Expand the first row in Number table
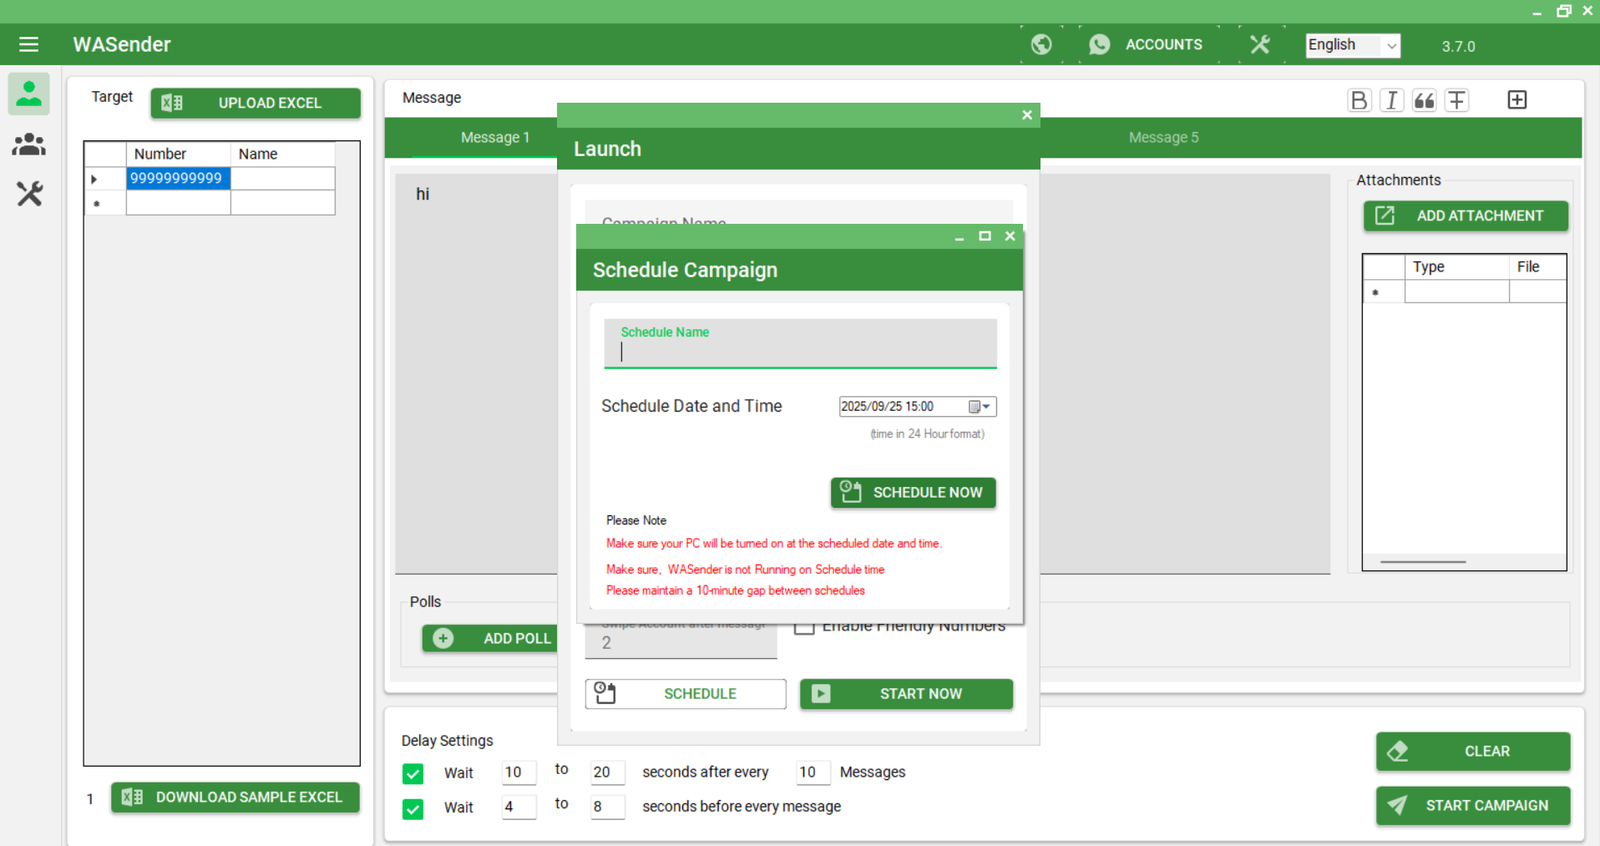The height and width of the screenshot is (846, 1600). (95, 179)
